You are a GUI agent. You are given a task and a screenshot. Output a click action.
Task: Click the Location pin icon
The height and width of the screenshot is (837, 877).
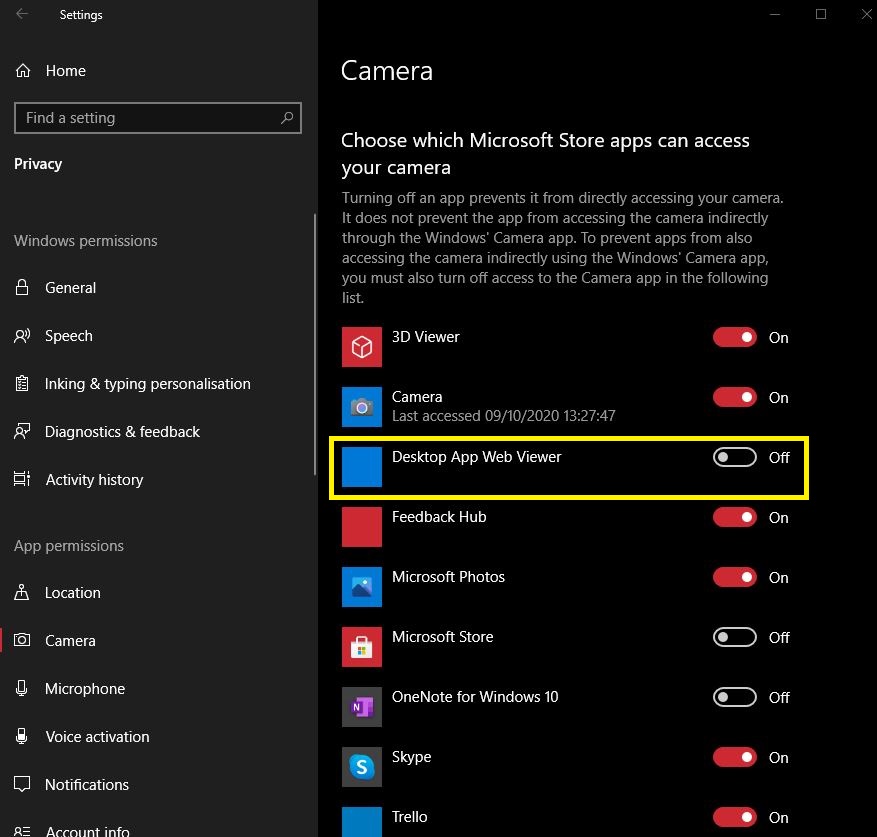pos(22,593)
